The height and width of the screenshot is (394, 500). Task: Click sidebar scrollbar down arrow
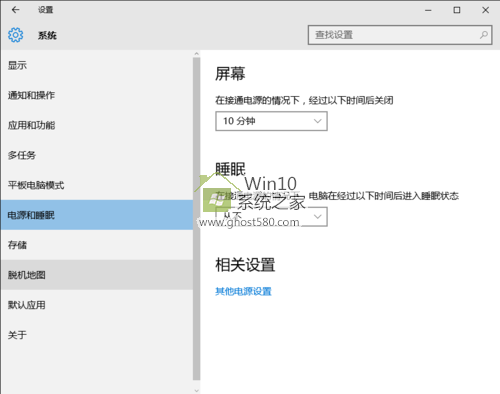pos(196,390)
